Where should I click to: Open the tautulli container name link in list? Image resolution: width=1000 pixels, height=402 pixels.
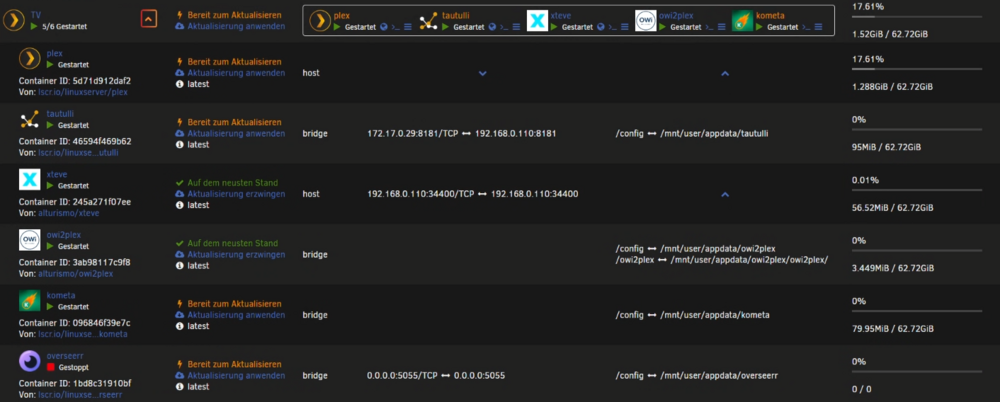pos(60,114)
